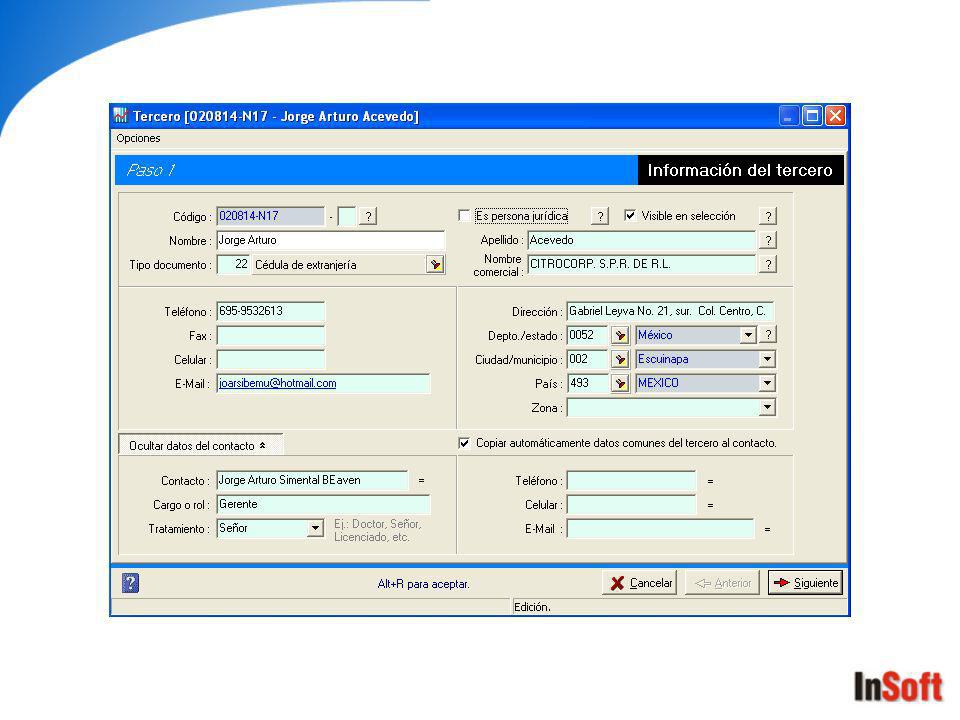The height and width of the screenshot is (720, 960).
Task: Open the Tratamiento Señor dropdown
Action: (x=315, y=528)
